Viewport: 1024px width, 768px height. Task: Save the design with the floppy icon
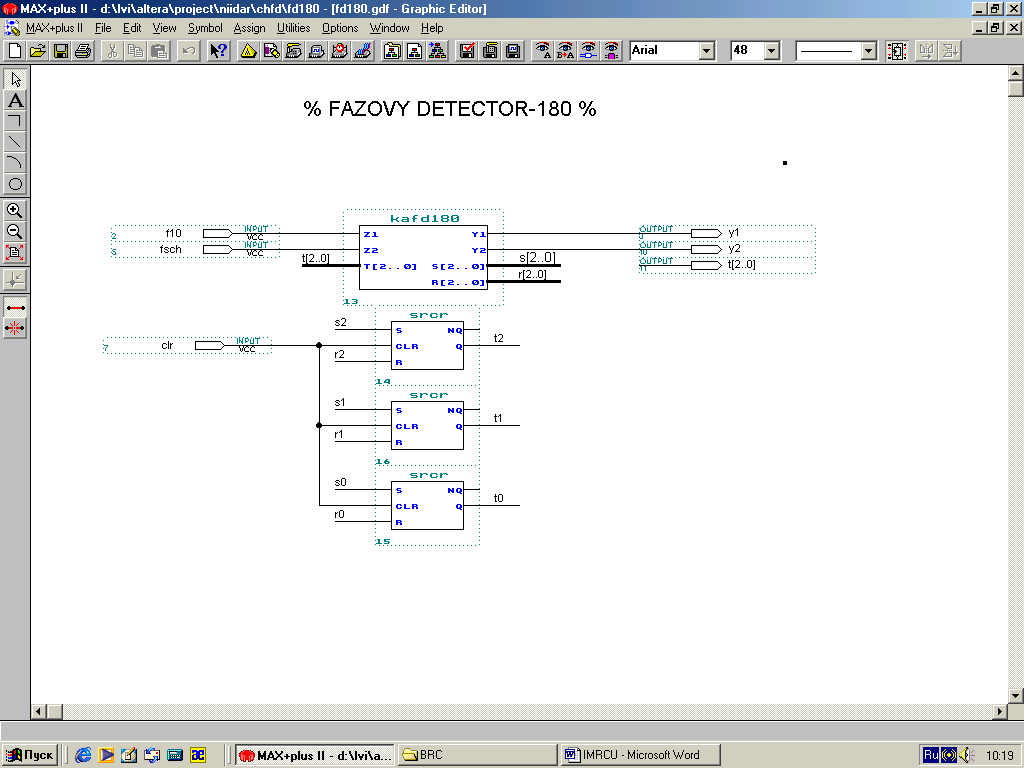pyautogui.click(x=61, y=51)
